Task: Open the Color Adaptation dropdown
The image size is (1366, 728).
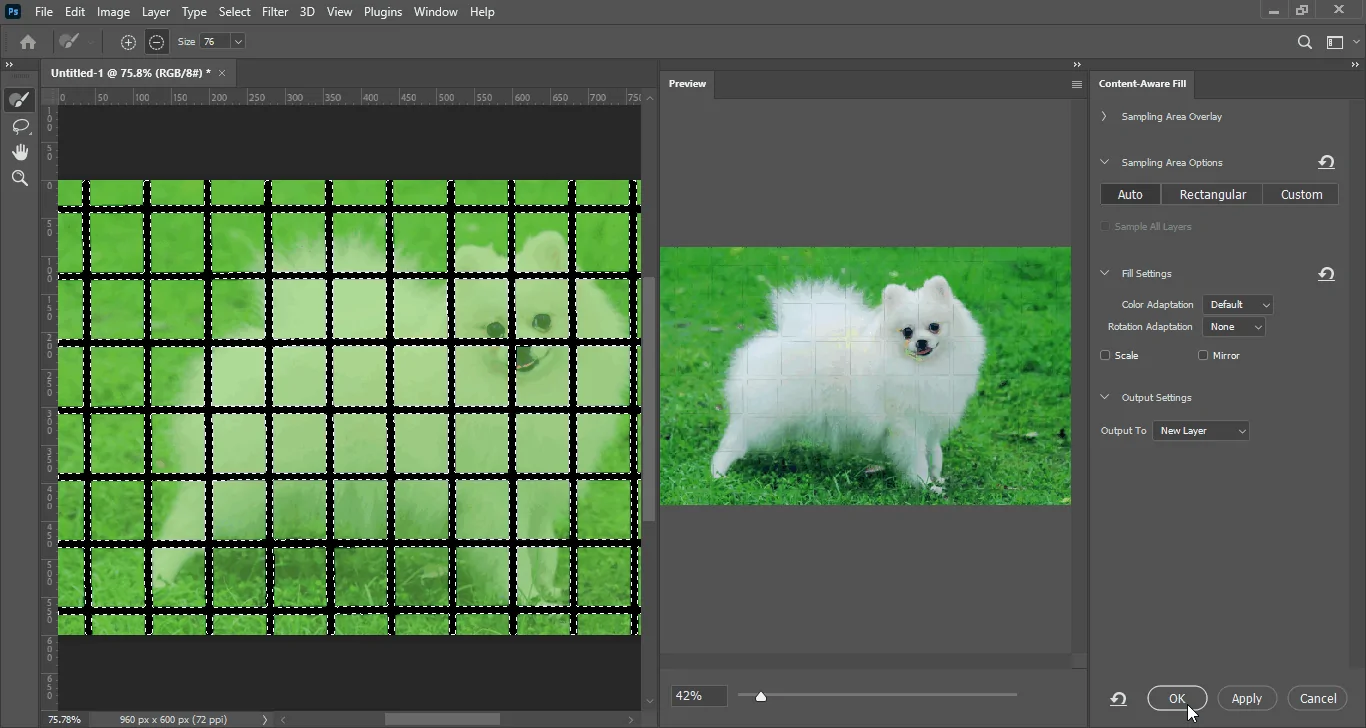Action: 1238,304
